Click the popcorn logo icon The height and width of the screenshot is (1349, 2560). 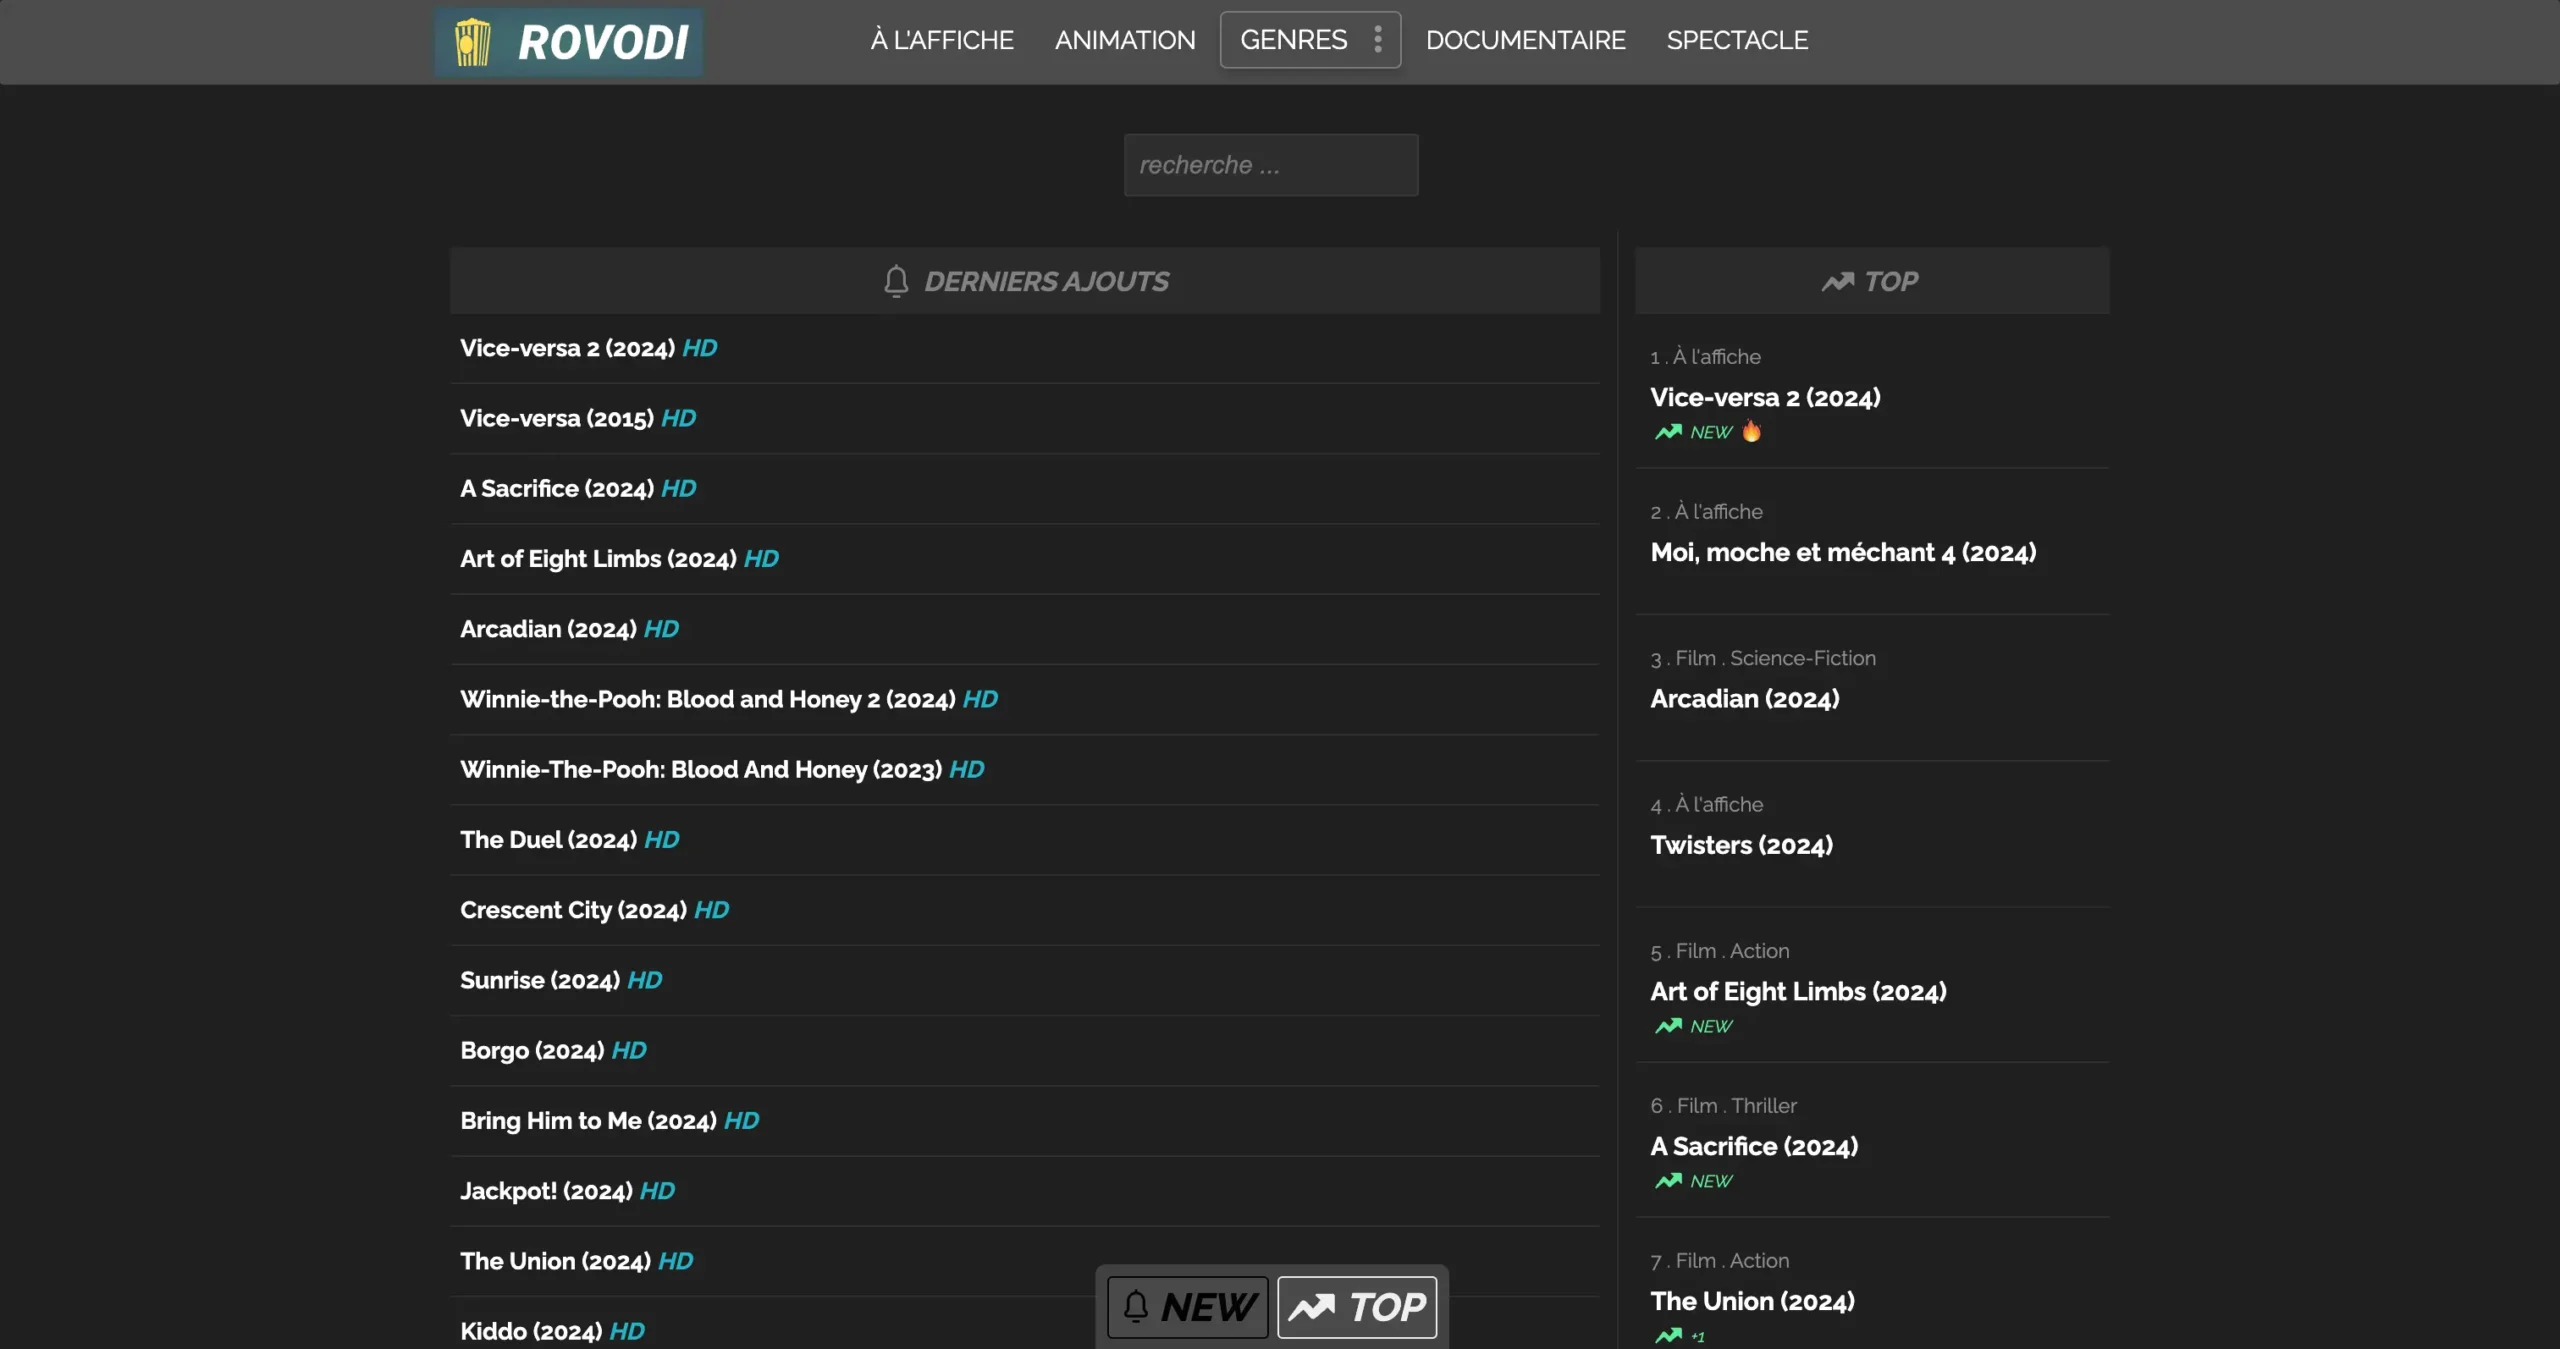click(472, 42)
